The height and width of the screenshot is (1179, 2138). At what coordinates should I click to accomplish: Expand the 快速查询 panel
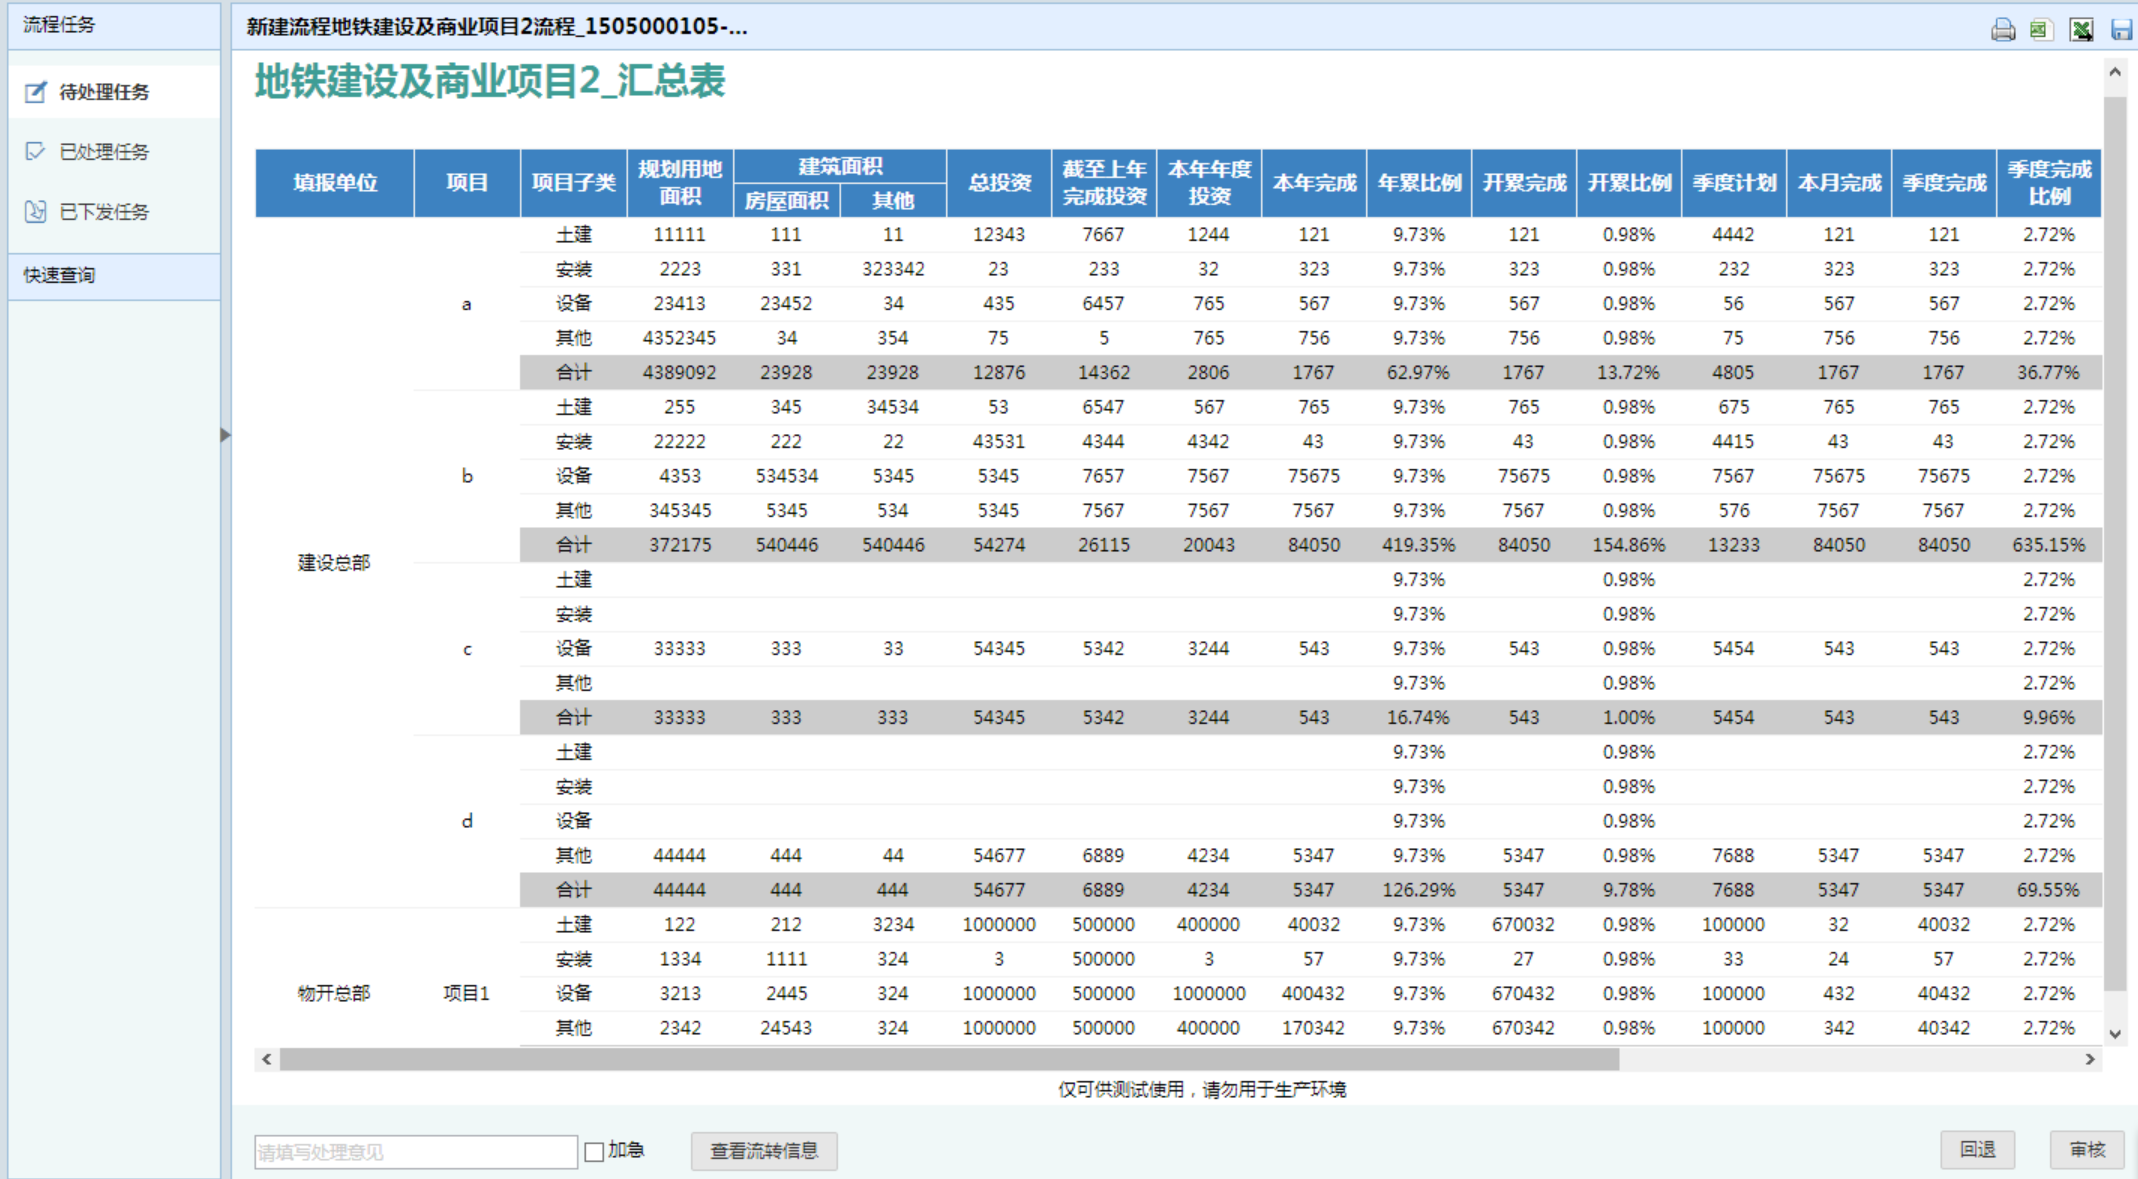pos(114,276)
